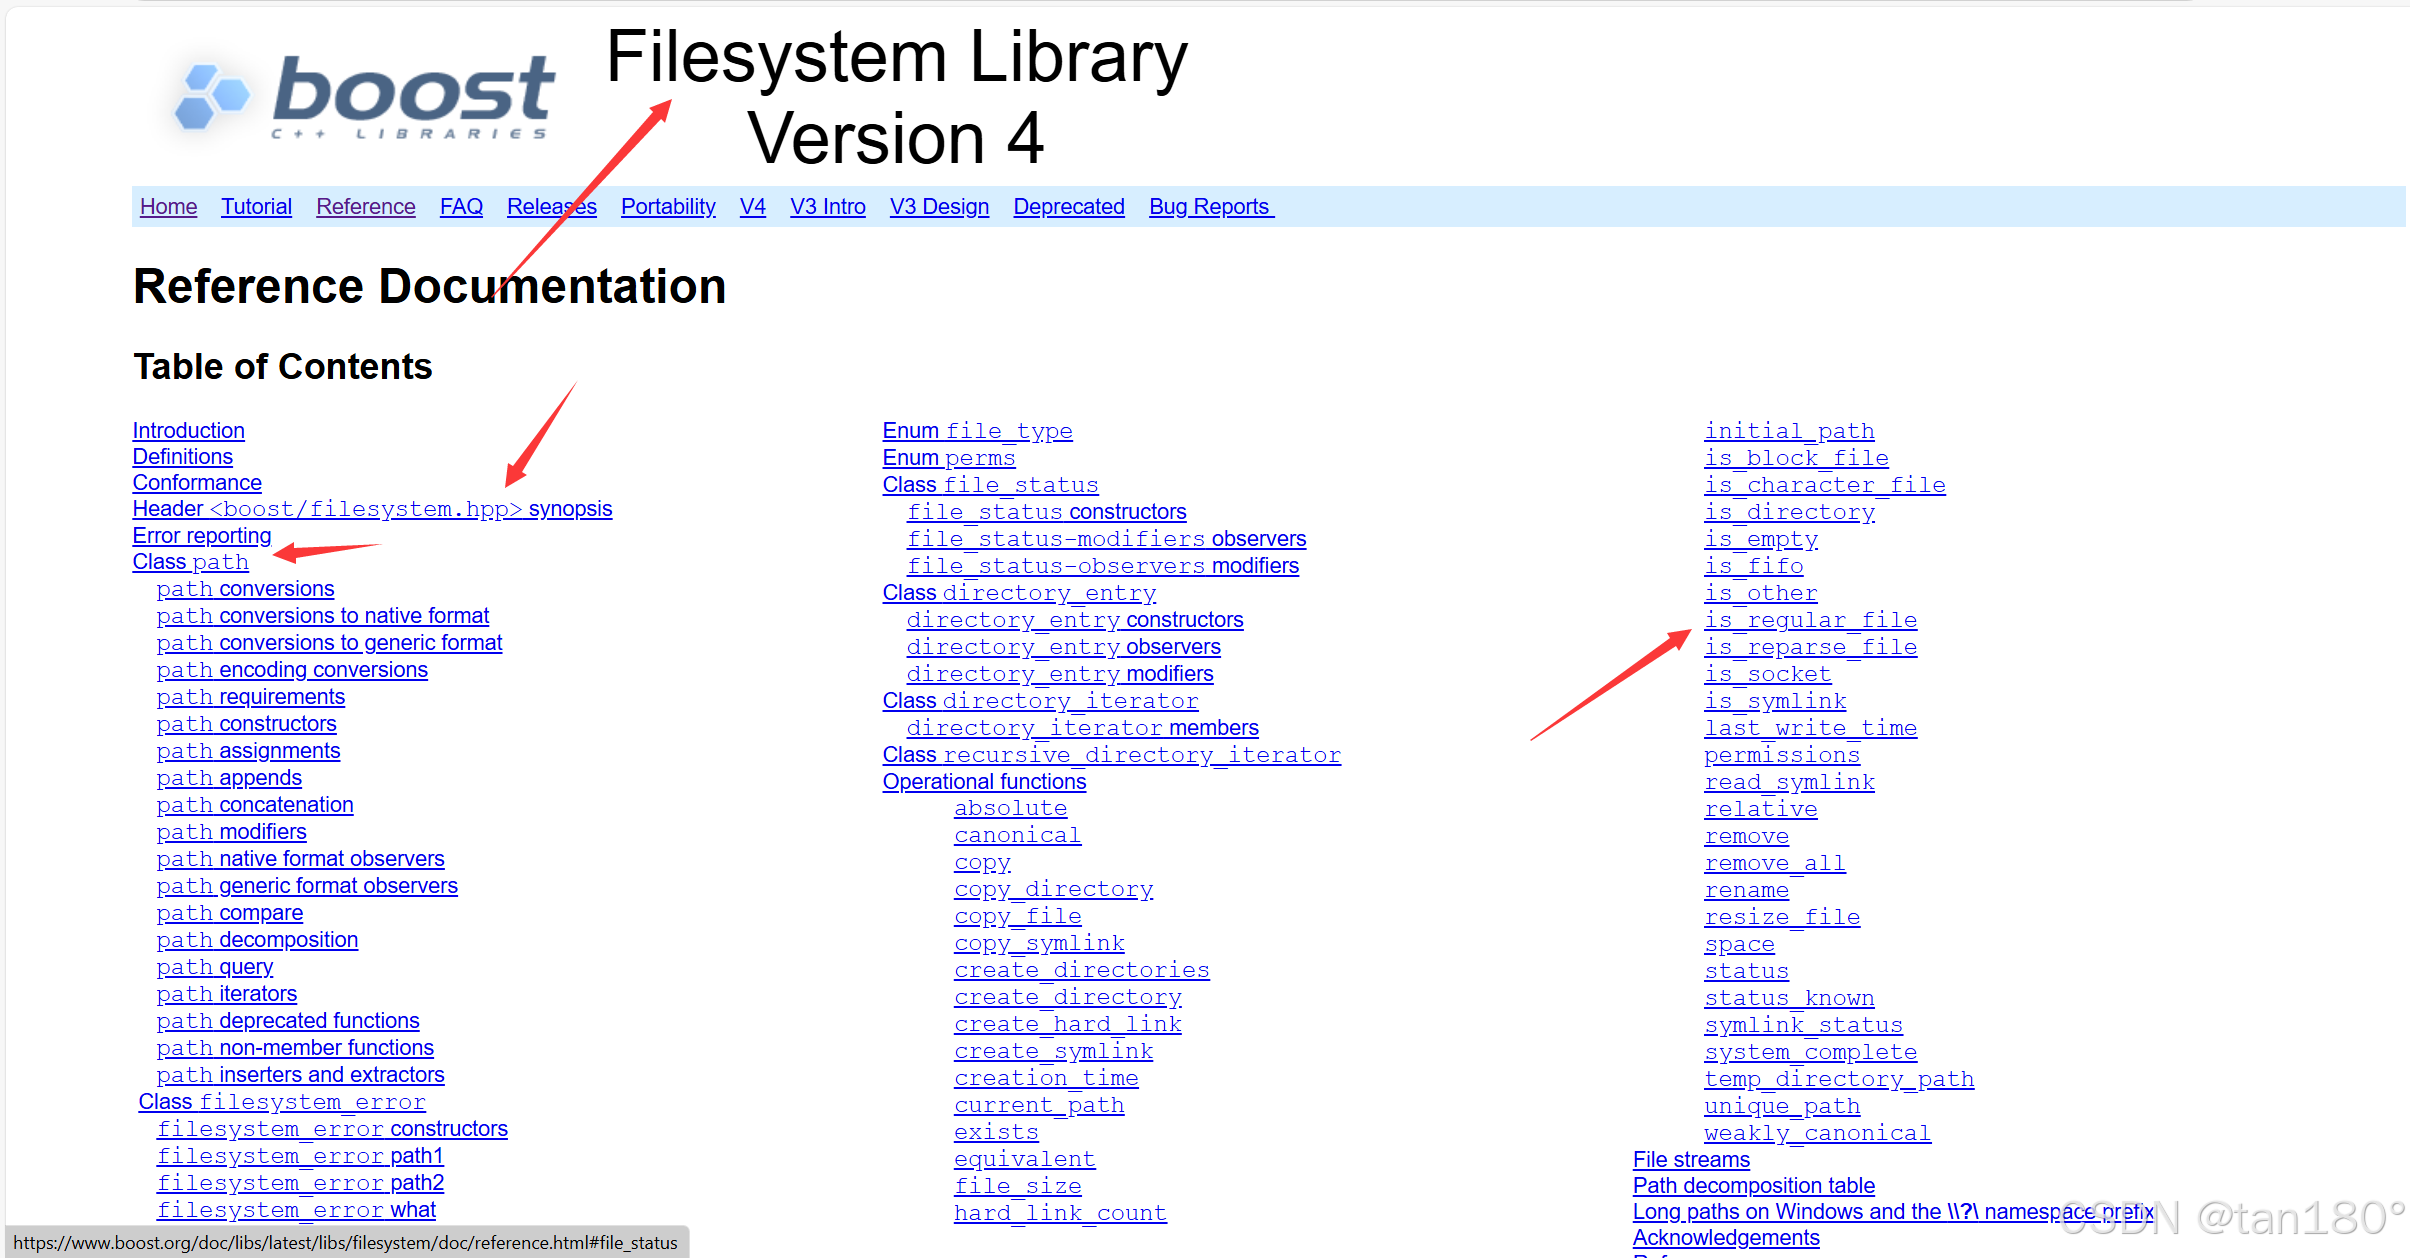
Task: Open Enum file_type link
Action: pyautogui.click(x=978, y=431)
